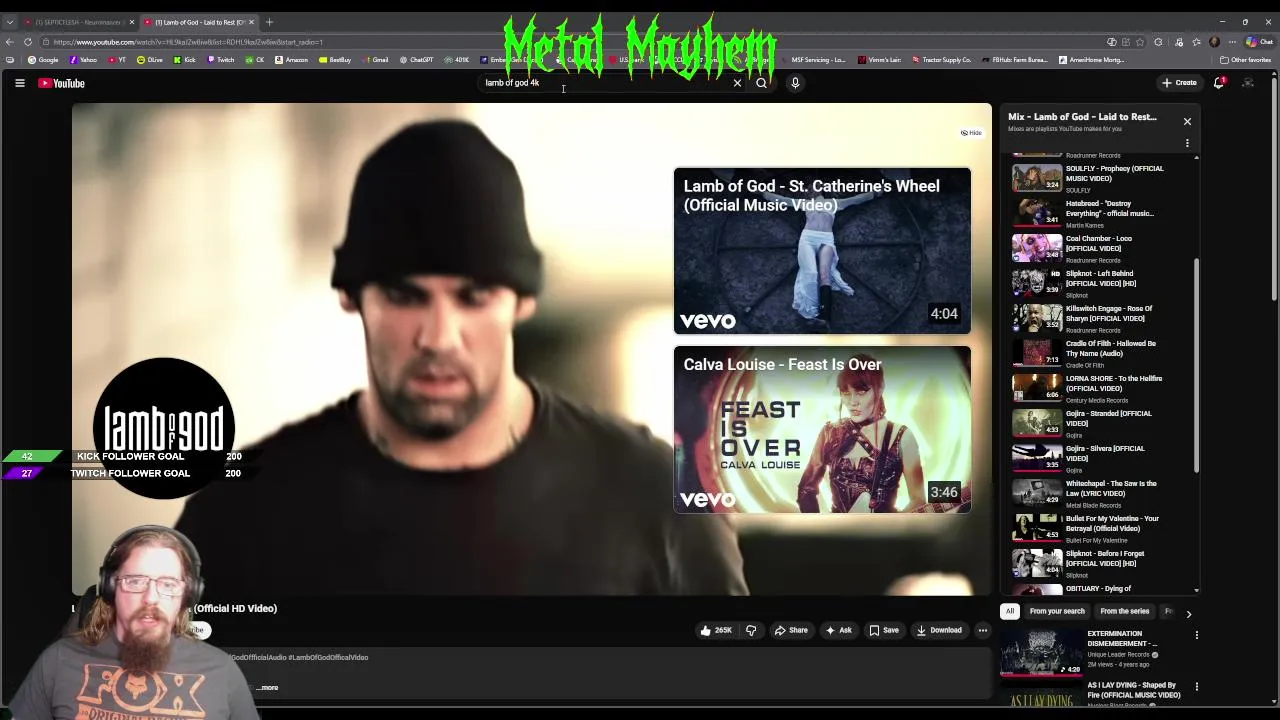Open the Google bookmark
The image size is (1280, 720).
click(x=43, y=60)
